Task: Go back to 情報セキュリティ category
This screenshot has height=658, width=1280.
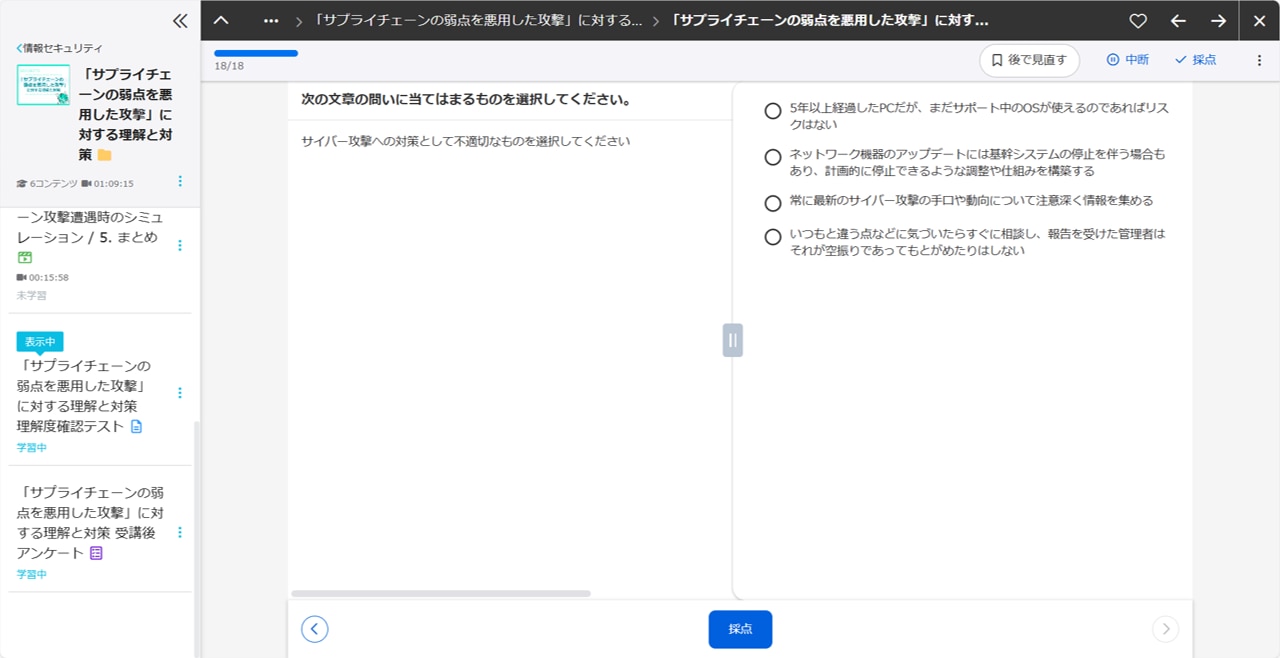Action: pos(60,48)
